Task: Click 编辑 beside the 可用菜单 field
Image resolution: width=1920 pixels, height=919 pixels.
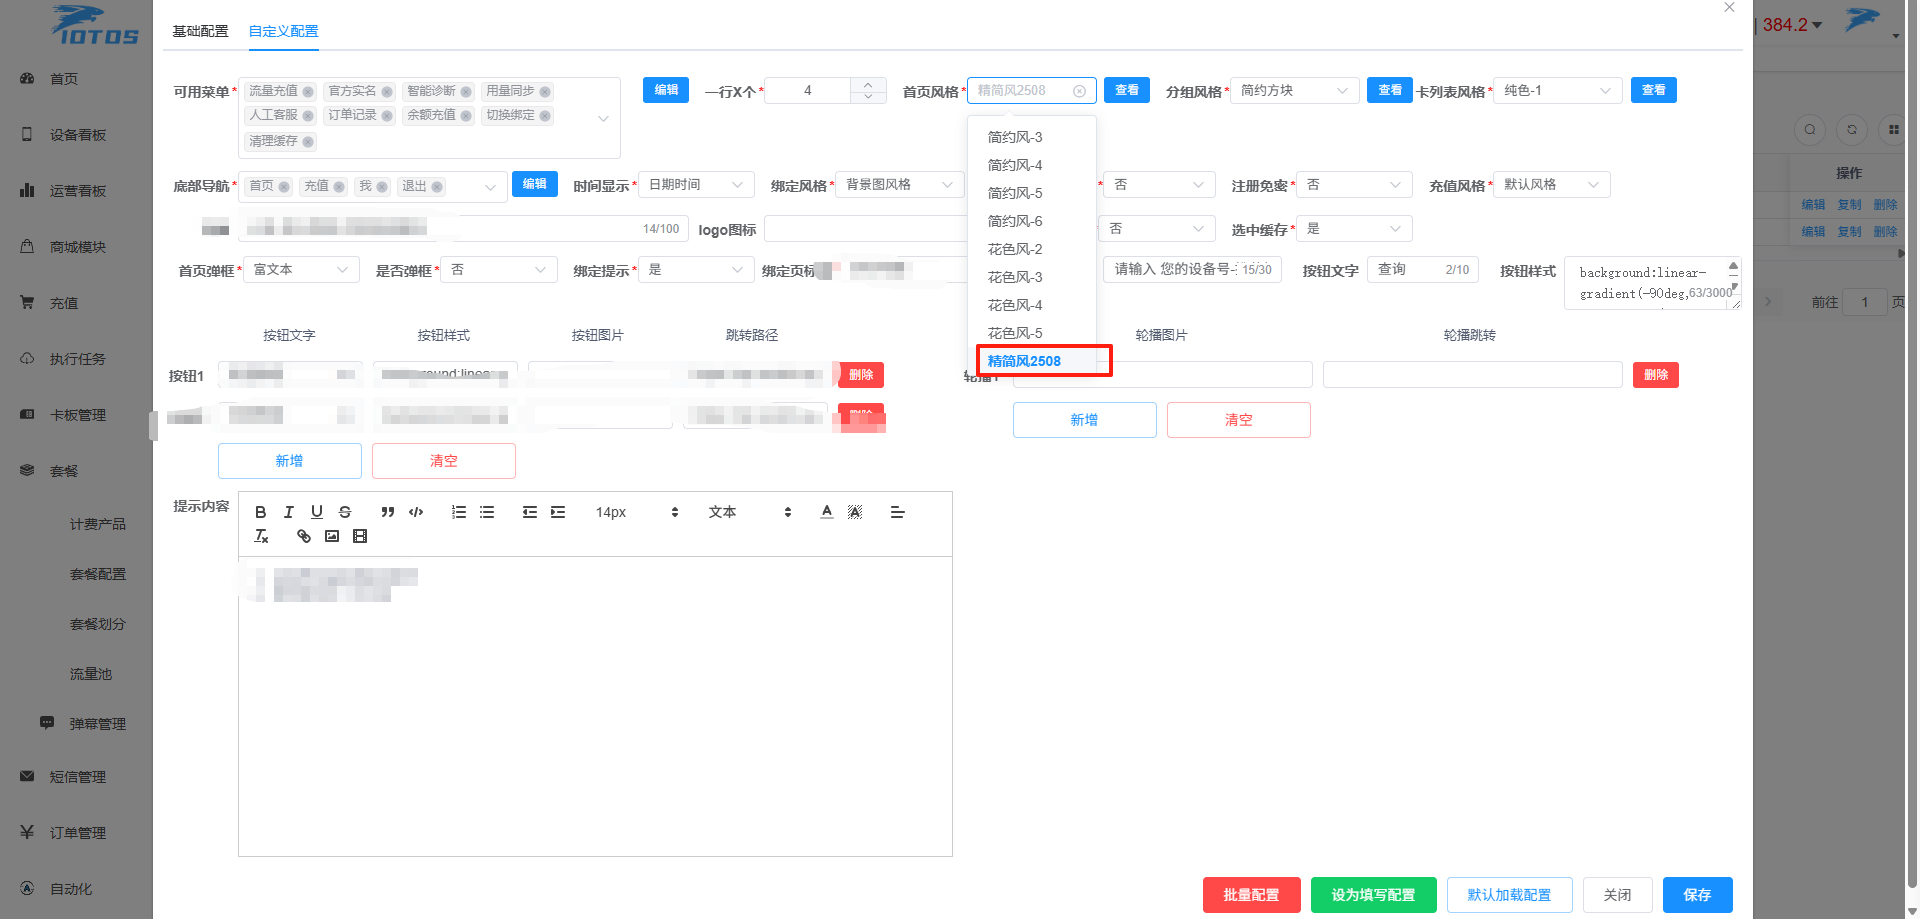Action: point(666,90)
